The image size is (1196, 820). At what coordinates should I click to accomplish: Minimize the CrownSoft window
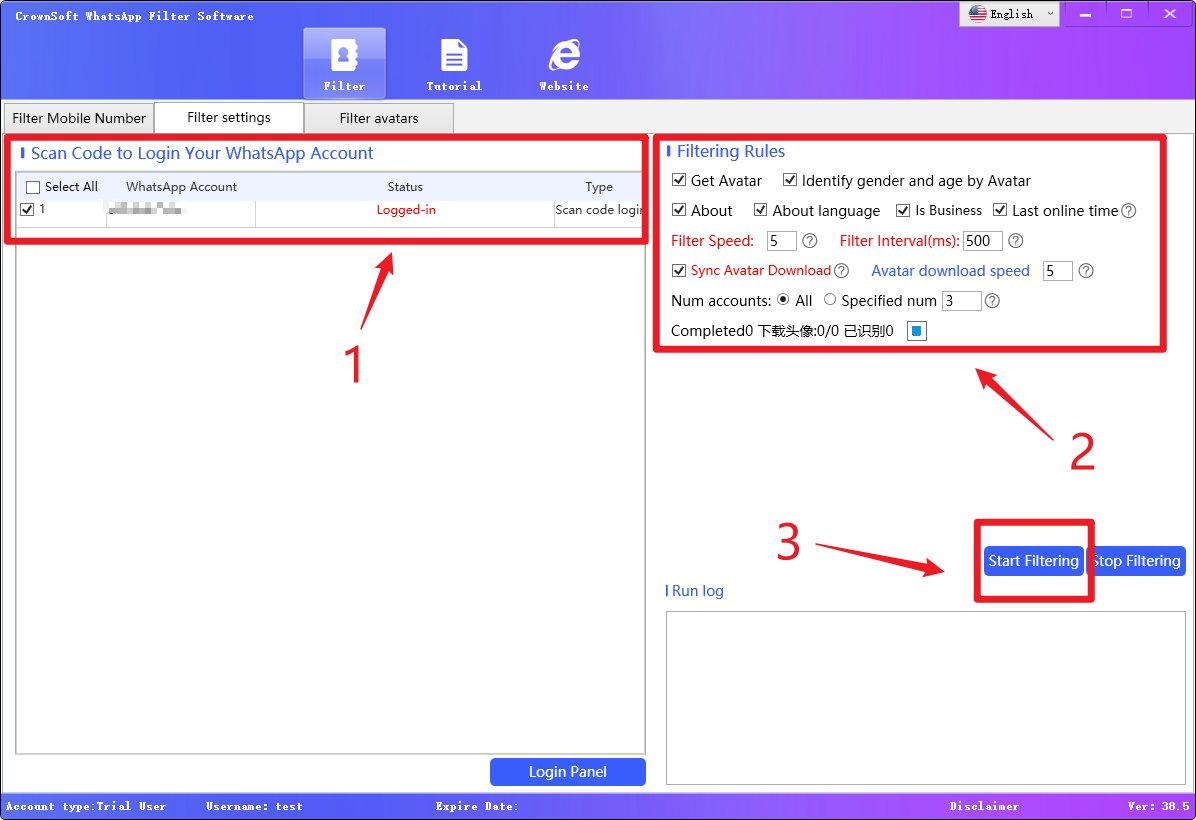[1085, 14]
